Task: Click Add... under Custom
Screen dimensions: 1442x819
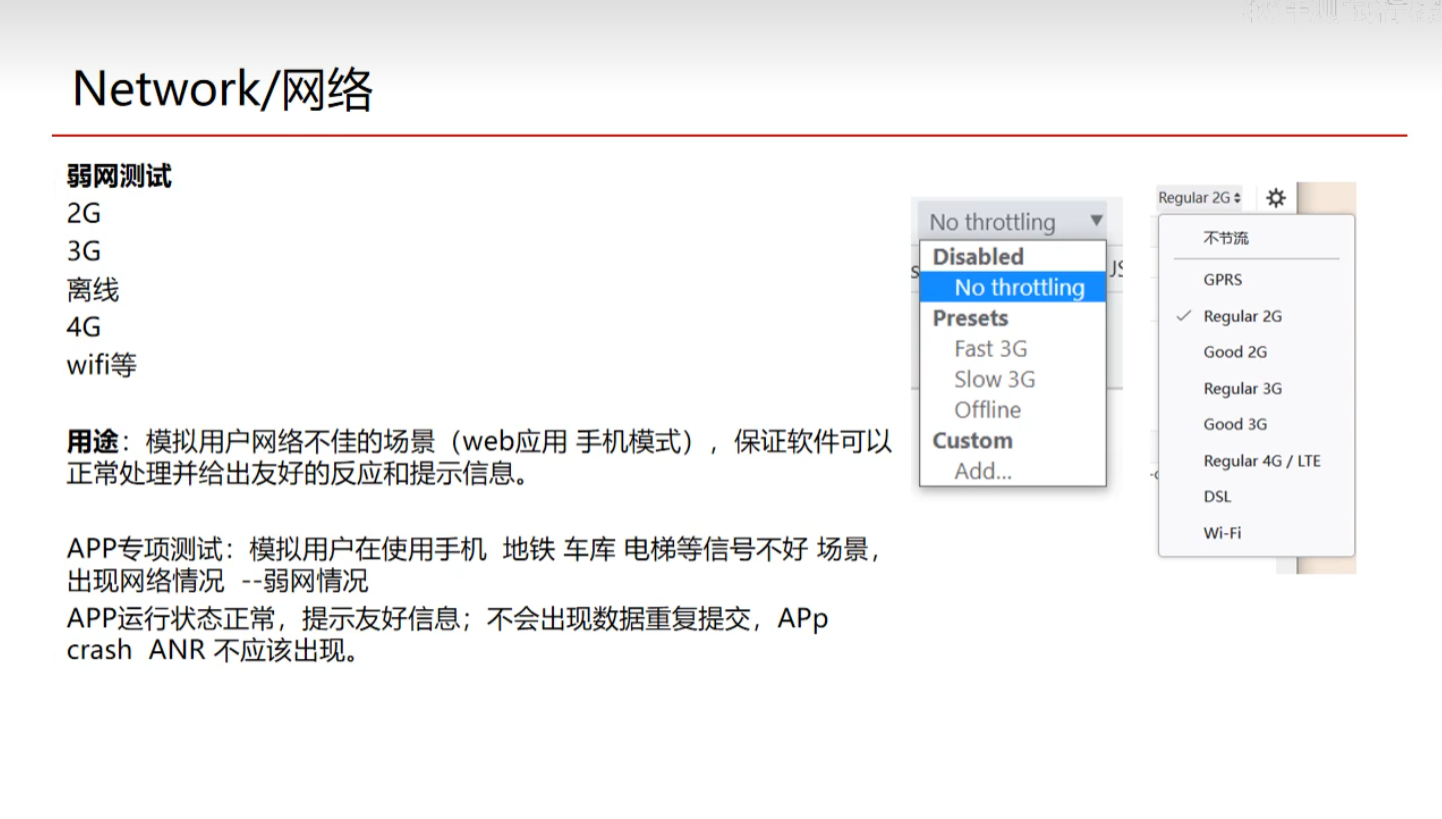Action: click(982, 471)
